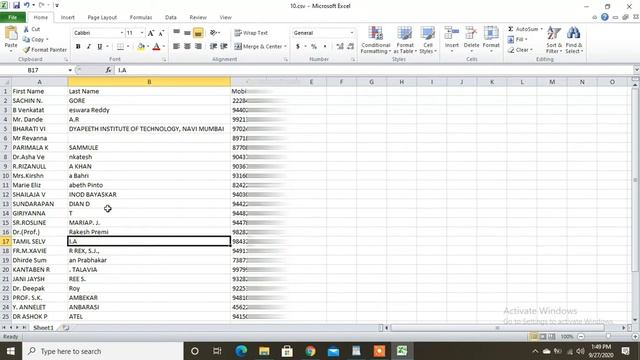640x360 pixels.
Task: Apply the yellow Fill Color swatch
Action: (141, 47)
